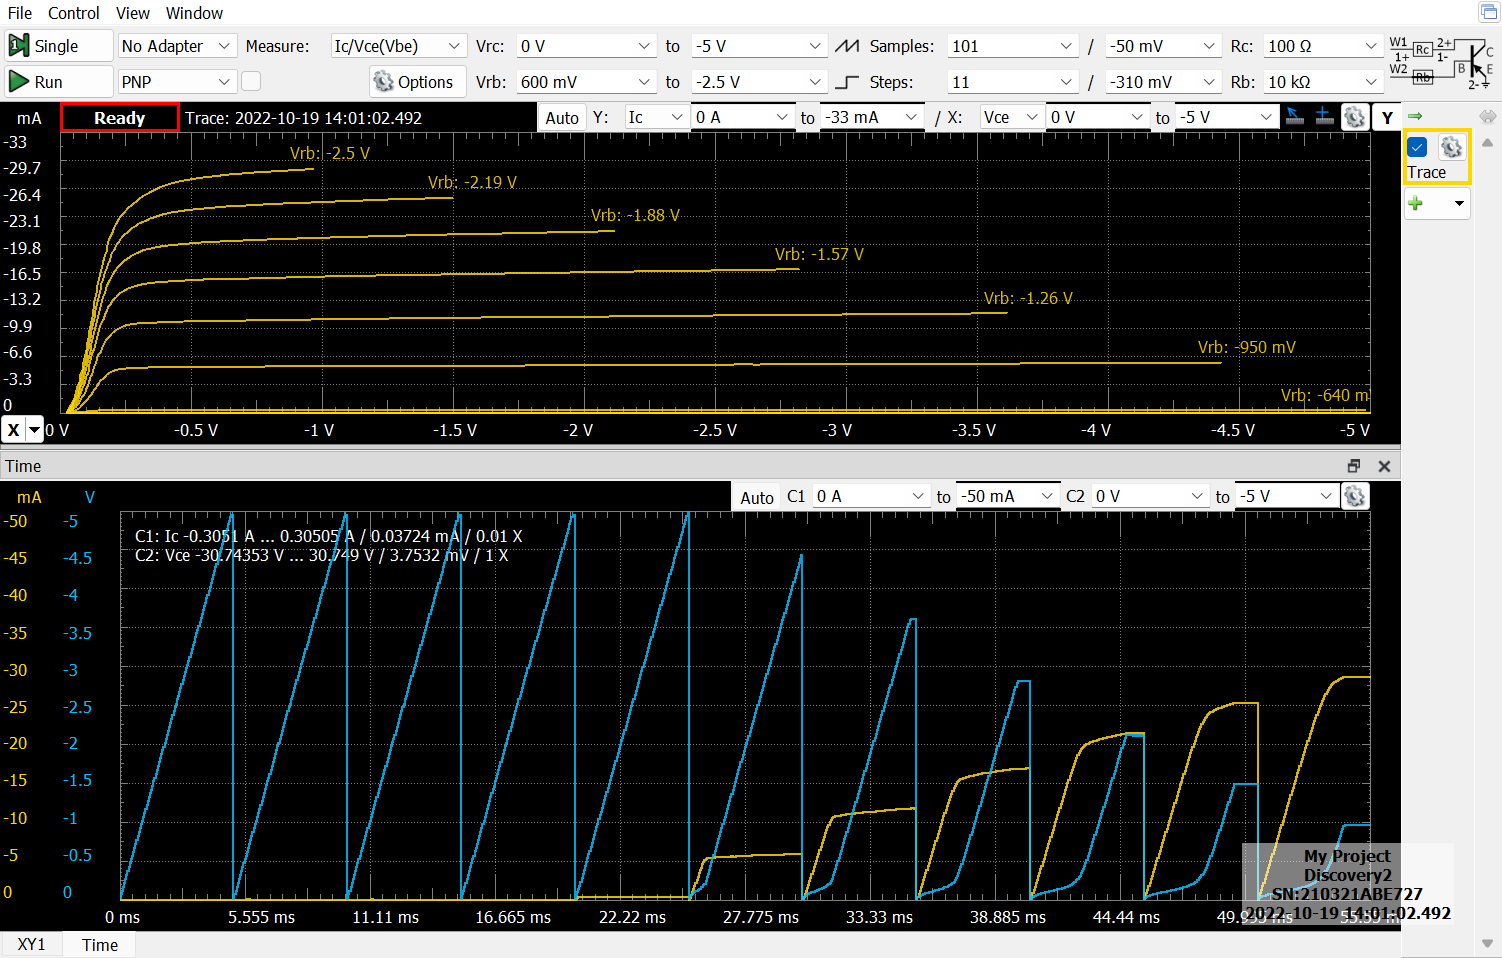Open the Samples 101 dropdown
This screenshot has width=1502, height=958.
click(x=1012, y=46)
